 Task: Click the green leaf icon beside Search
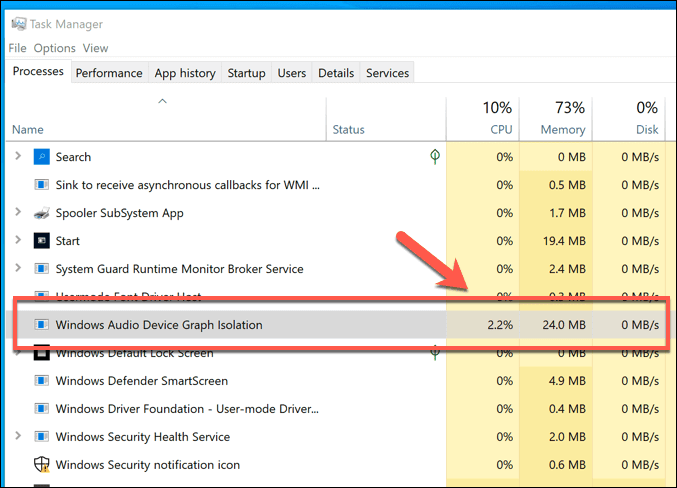pos(434,157)
